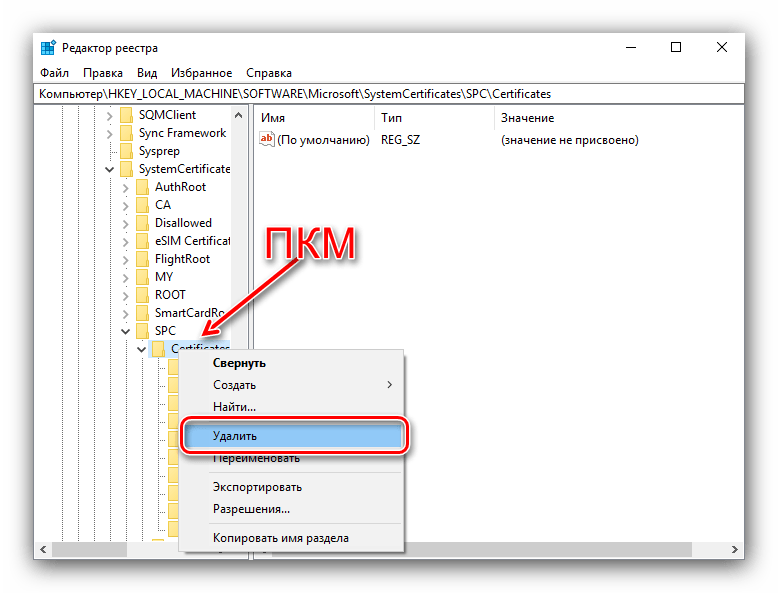
Task: Choose Разрешения... in the context menu
Action: (292, 509)
